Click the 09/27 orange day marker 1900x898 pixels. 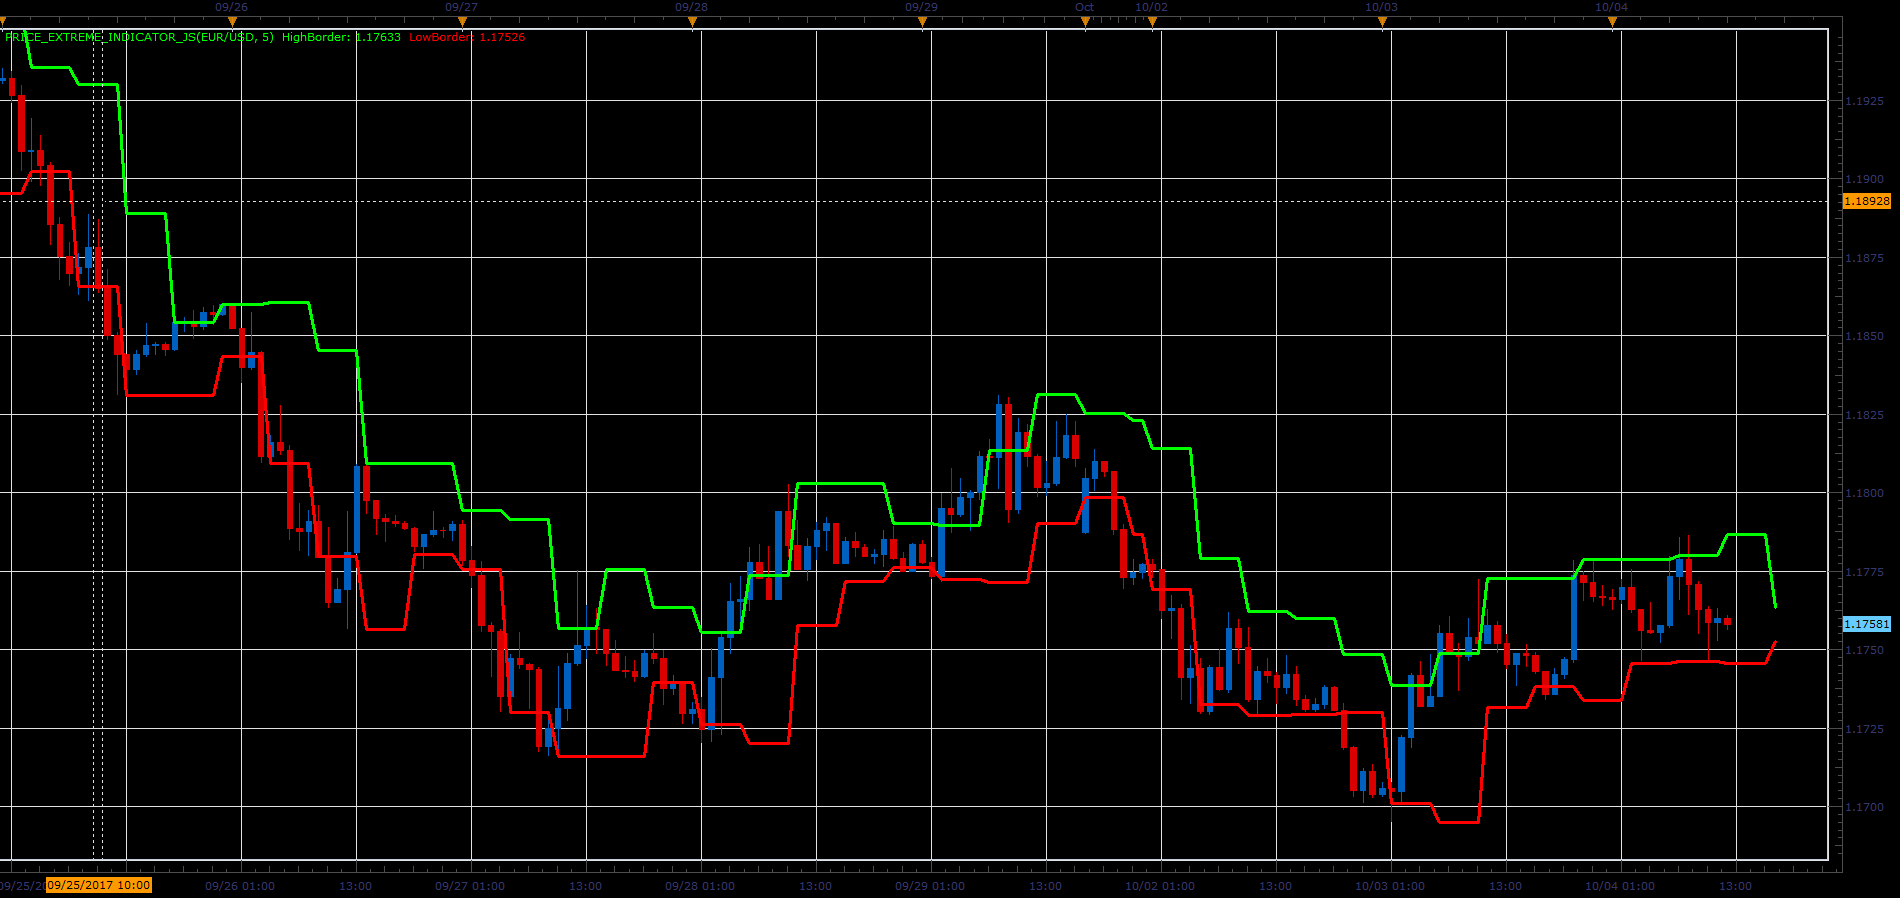[x=462, y=21]
